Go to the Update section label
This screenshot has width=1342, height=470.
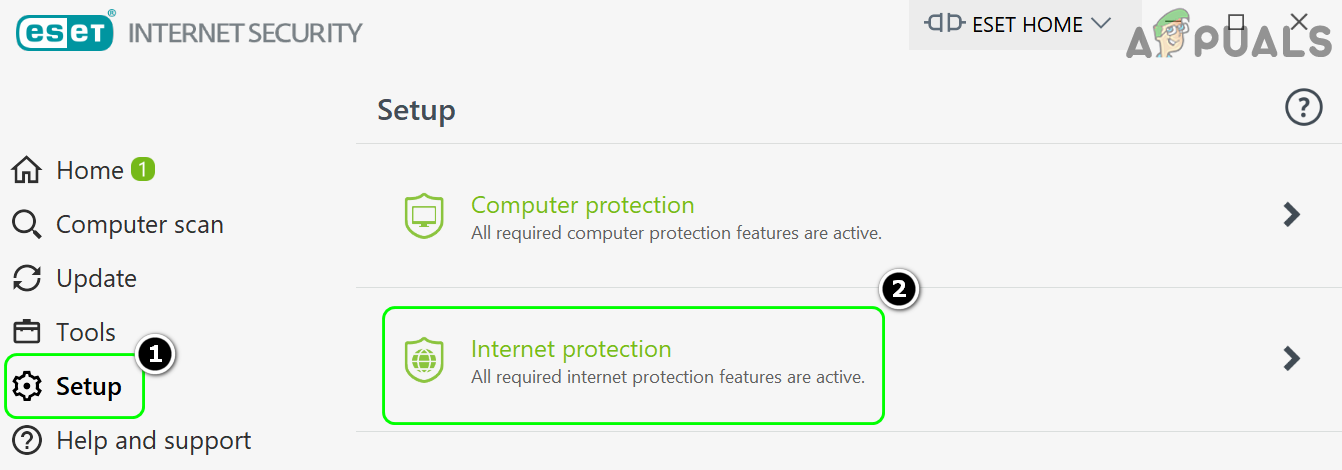click(x=97, y=279)
